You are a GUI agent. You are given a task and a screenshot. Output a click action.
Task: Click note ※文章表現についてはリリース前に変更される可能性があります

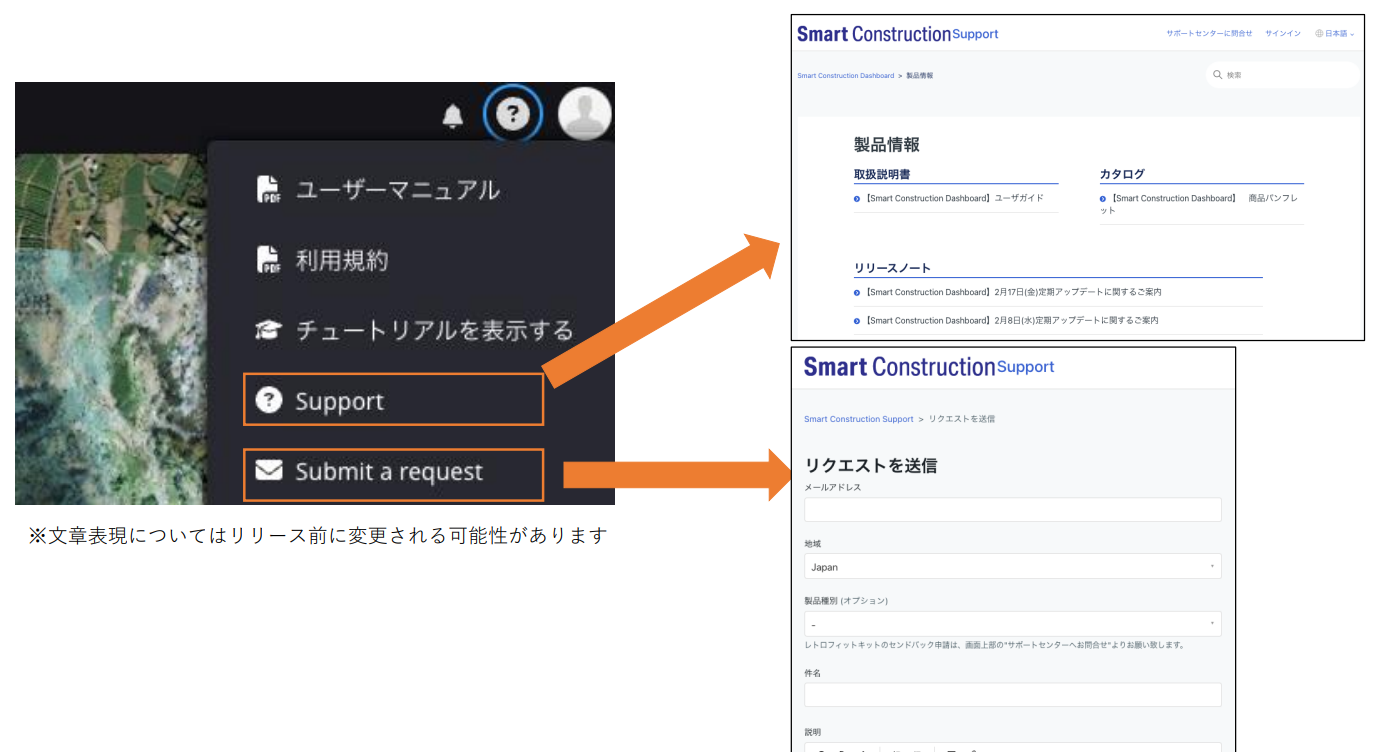coord(318,536)
